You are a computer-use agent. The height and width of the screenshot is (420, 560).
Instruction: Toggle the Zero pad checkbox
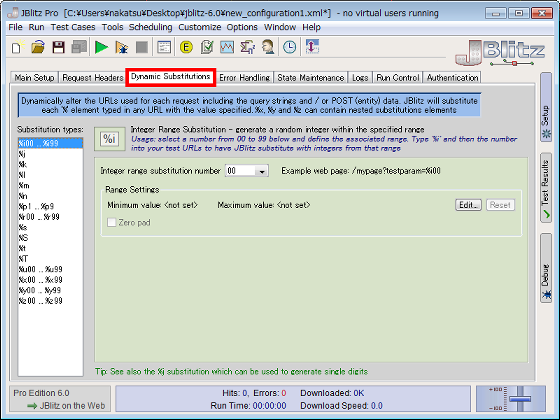111,222
